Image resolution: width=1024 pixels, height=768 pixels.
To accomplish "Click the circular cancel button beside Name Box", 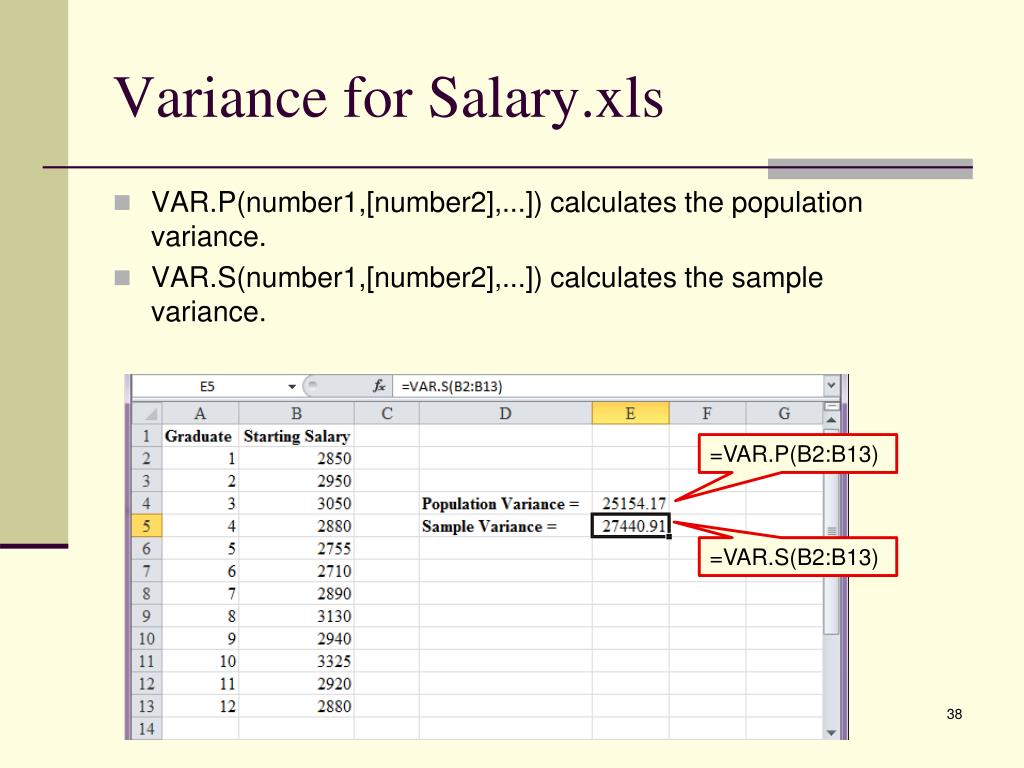I will tap(313, 386).
